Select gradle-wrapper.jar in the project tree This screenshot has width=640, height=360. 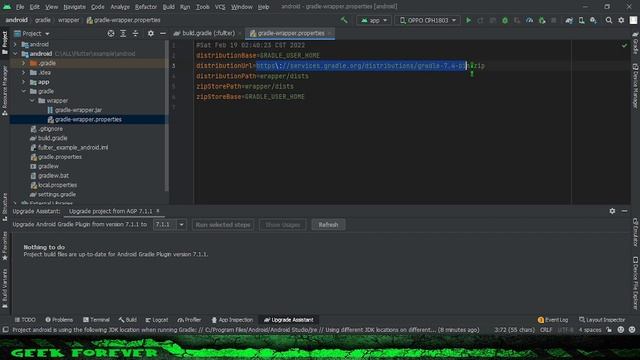(78, 110)
